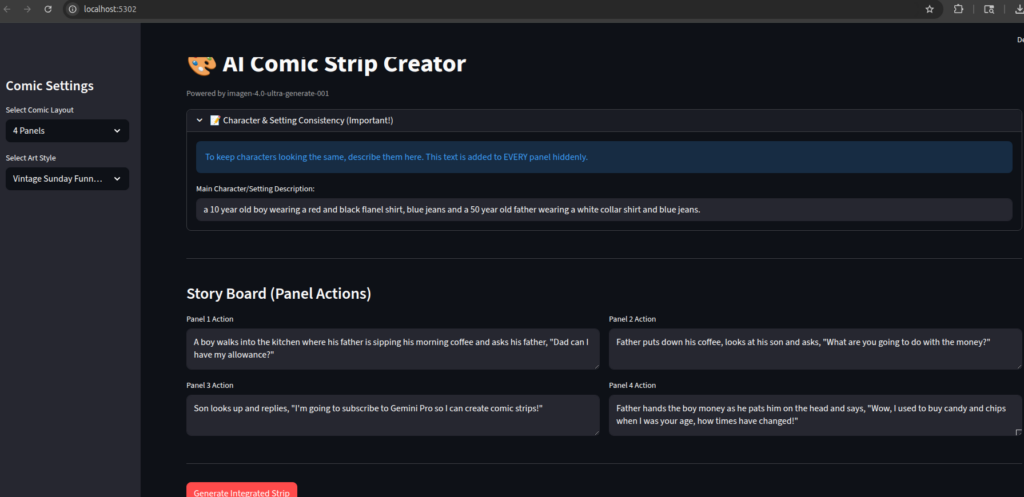Screen dimensions: 1024x497
Task: Click the Panel 3 Action text area
Action: [392, 415]
